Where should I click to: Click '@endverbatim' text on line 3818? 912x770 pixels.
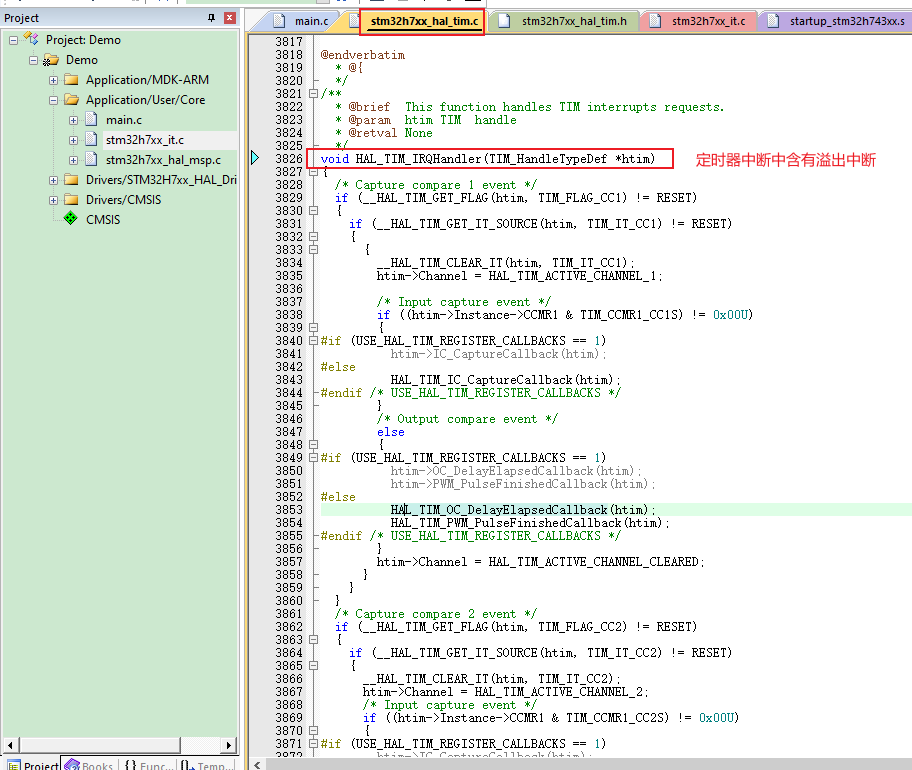362,55
